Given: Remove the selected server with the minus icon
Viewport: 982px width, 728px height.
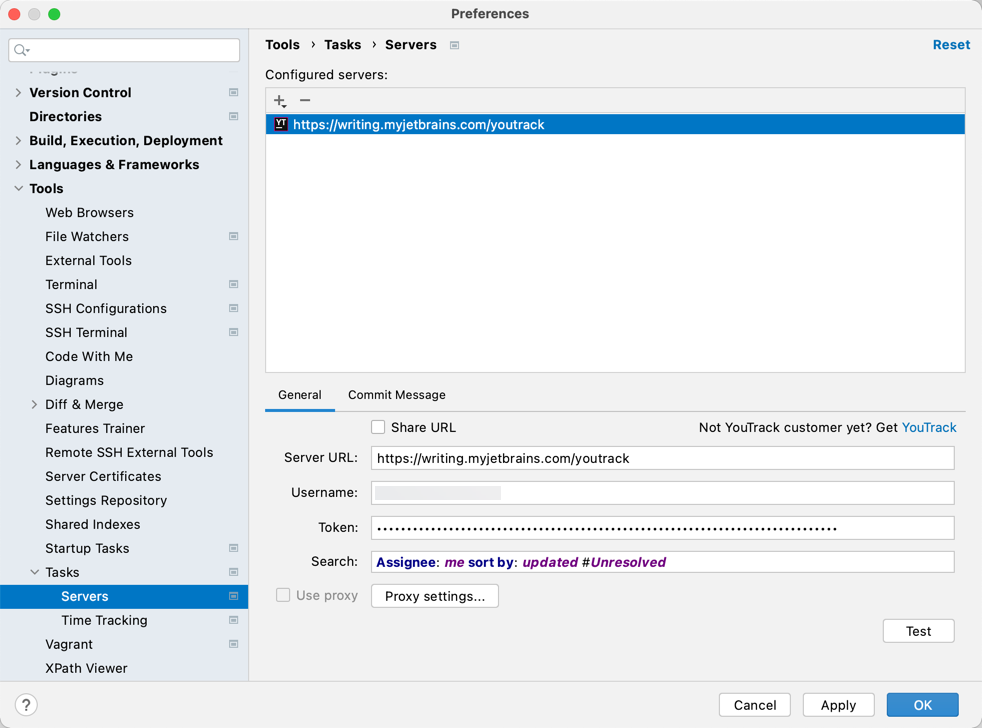Looking at the screenshot, I should [x=305, y=100].
